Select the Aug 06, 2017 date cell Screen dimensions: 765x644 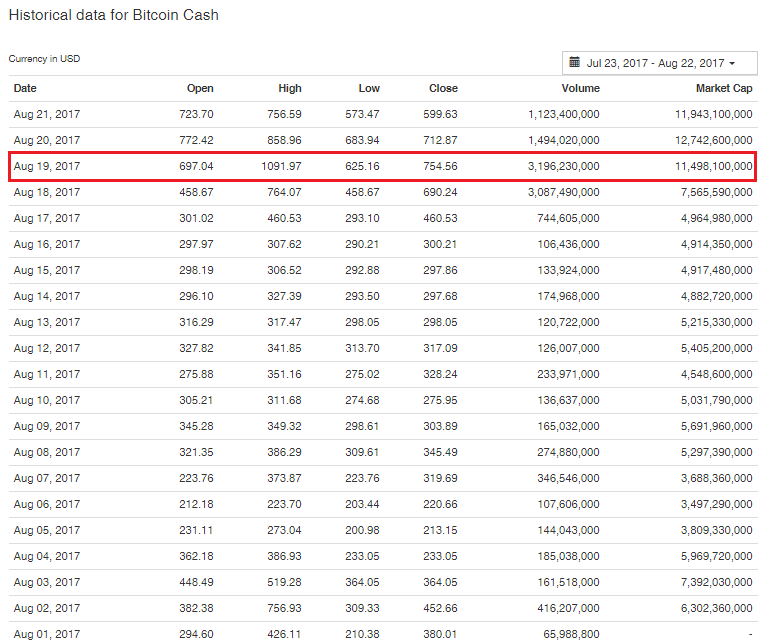47,504
